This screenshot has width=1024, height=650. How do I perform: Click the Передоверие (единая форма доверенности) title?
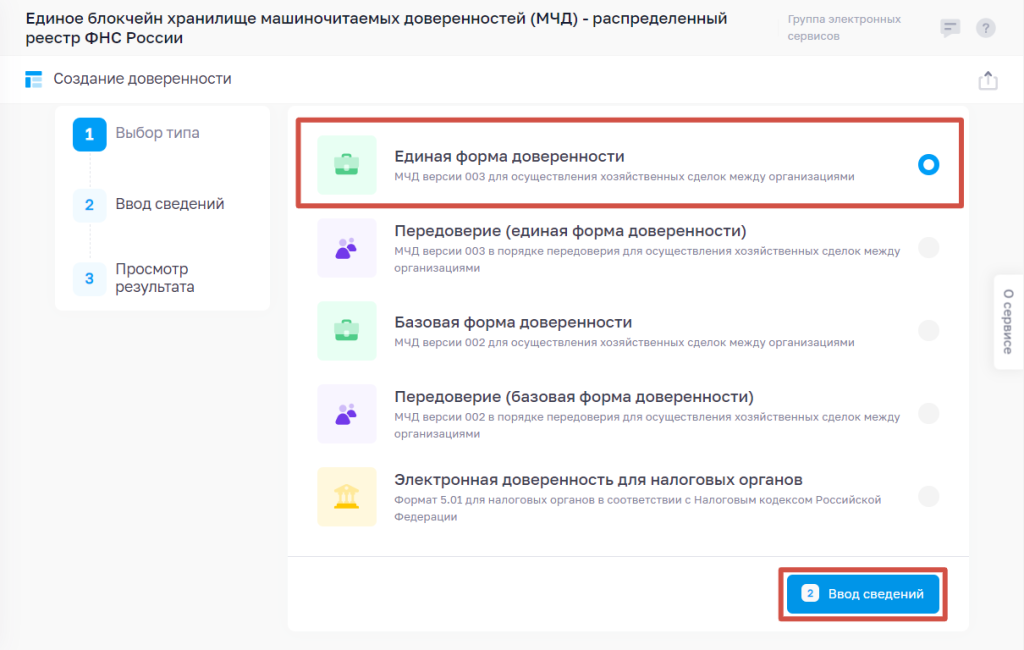coord(570,231)
